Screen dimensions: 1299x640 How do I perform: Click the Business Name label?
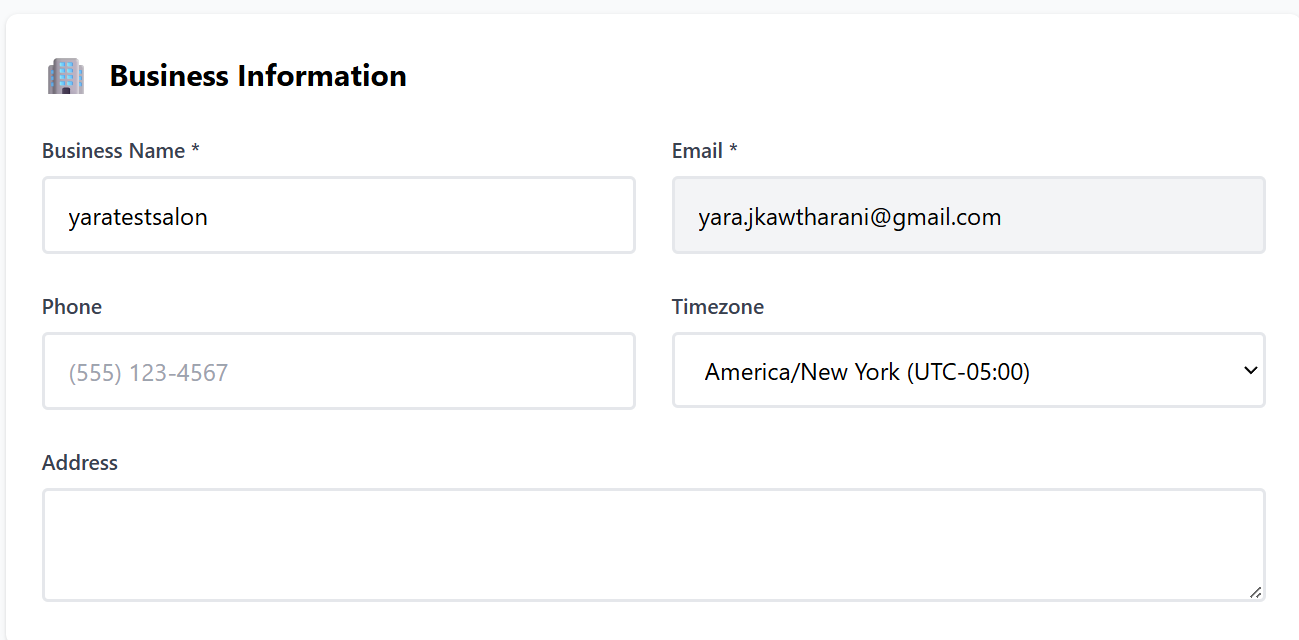[x=113, y=151]
